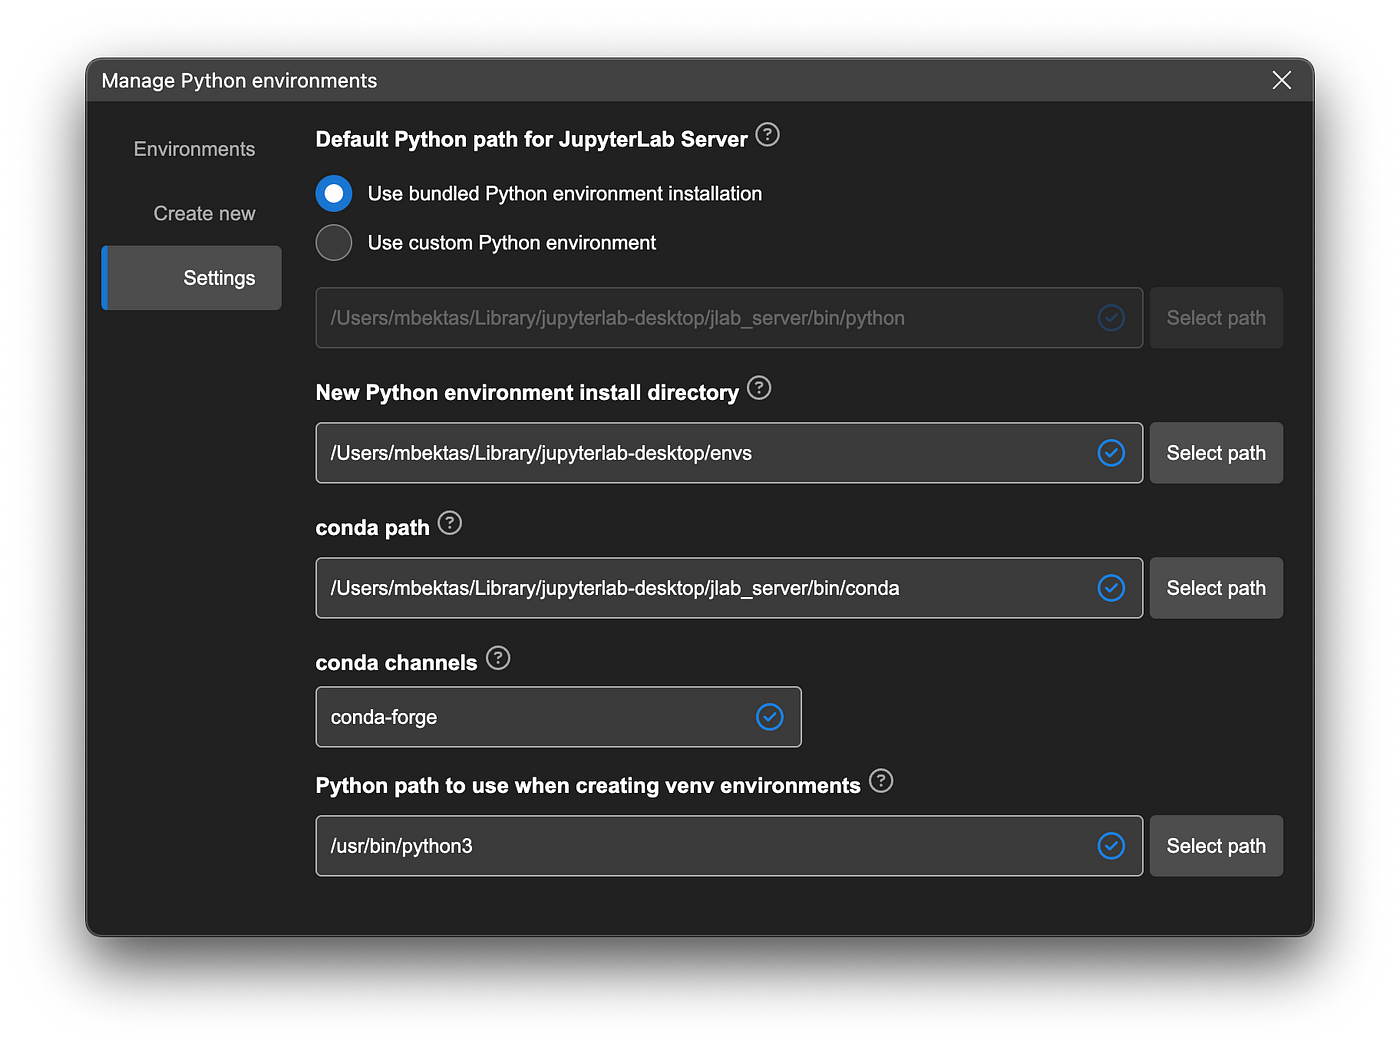Click the conda channels input field
This screenshot has height=1050, width=1400.
coord(558,717)
